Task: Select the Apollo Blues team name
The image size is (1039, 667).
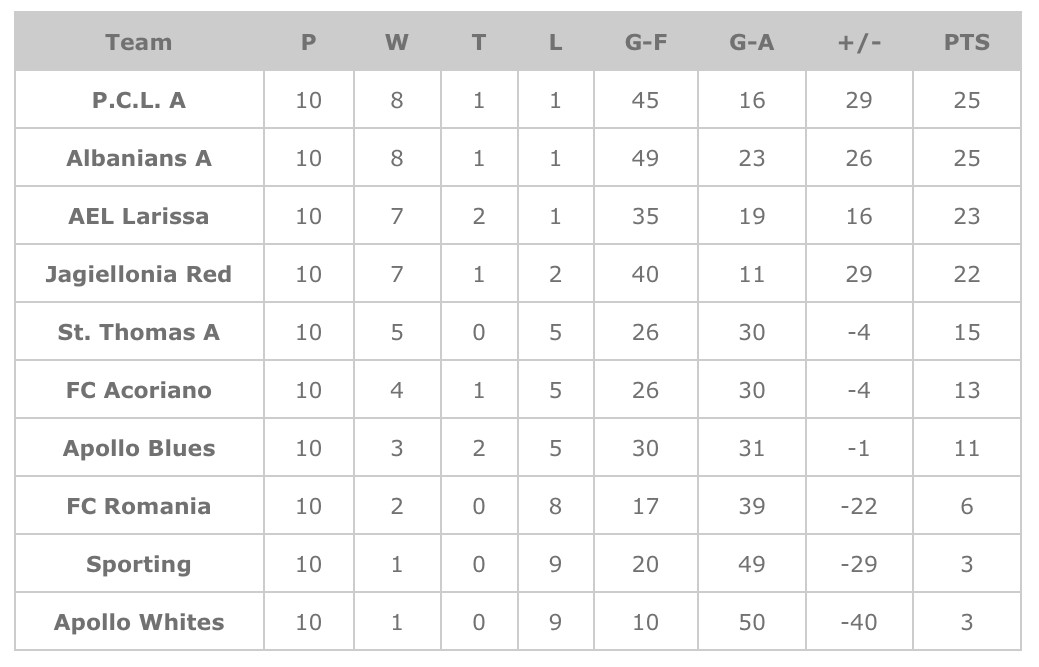Action: pyautogui.click(x=138, y=448)
